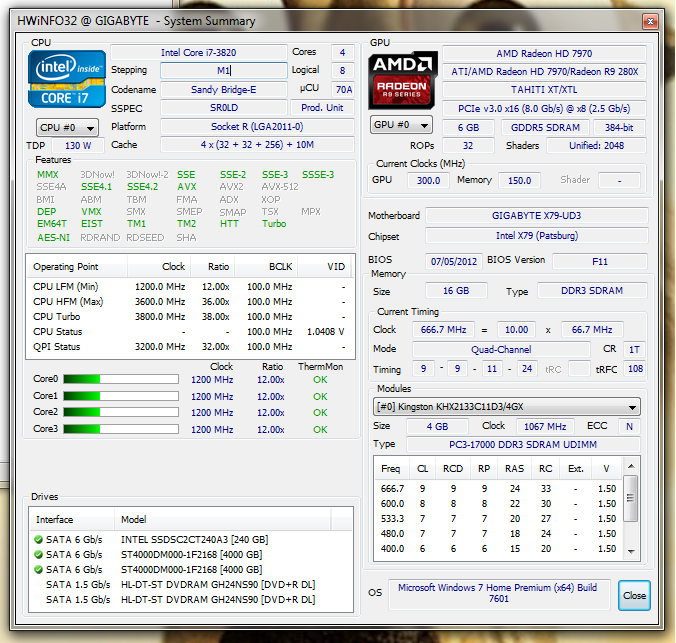
Task: Click the Intel Core i7-3820 name field
Action: pyautogui.click(x=199, y=53)
